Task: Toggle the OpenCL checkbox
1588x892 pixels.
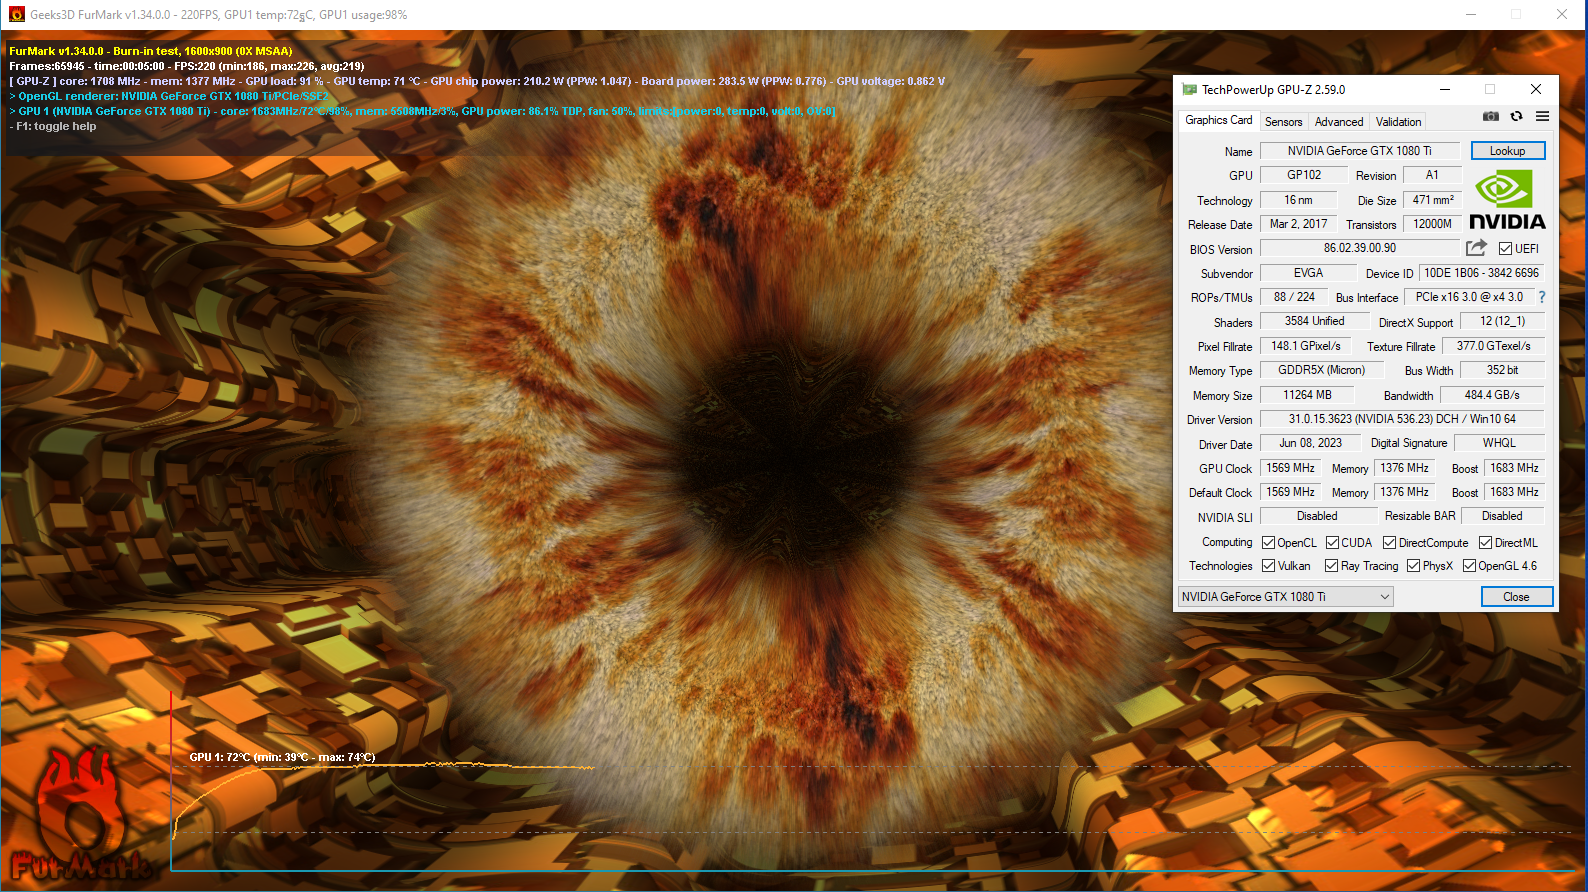Action: pyautogui.click(x=1268, y=543)
